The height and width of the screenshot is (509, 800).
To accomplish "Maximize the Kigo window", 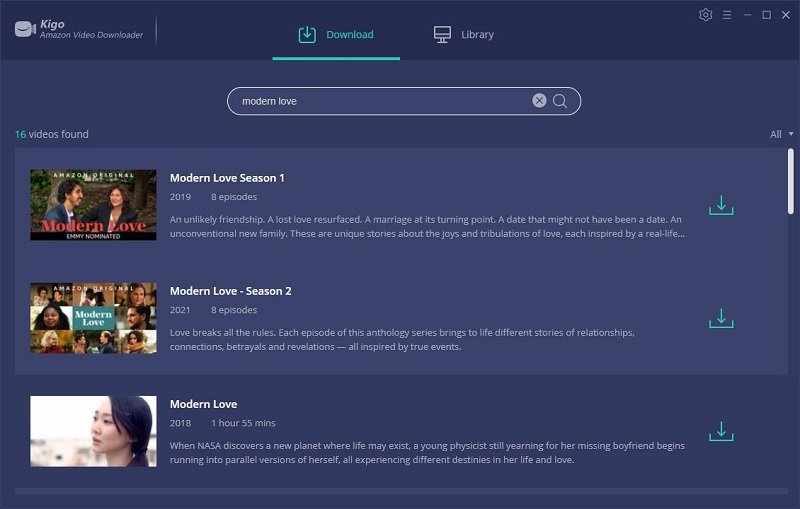I will click(x=766, y=15).
